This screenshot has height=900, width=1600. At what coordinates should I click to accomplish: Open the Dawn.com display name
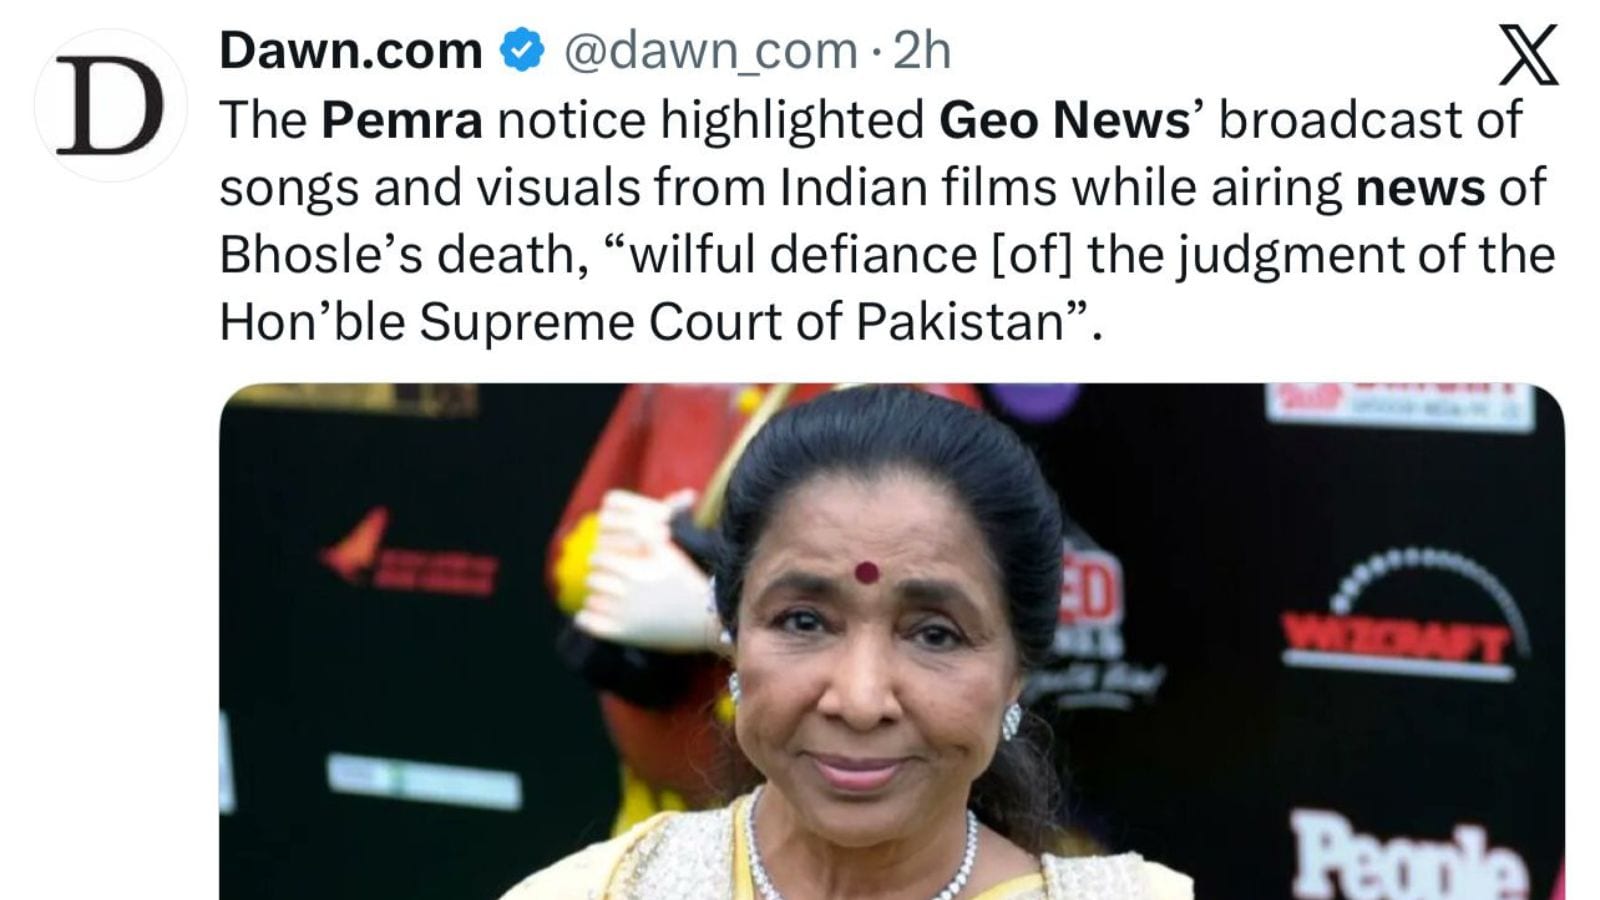351,50
